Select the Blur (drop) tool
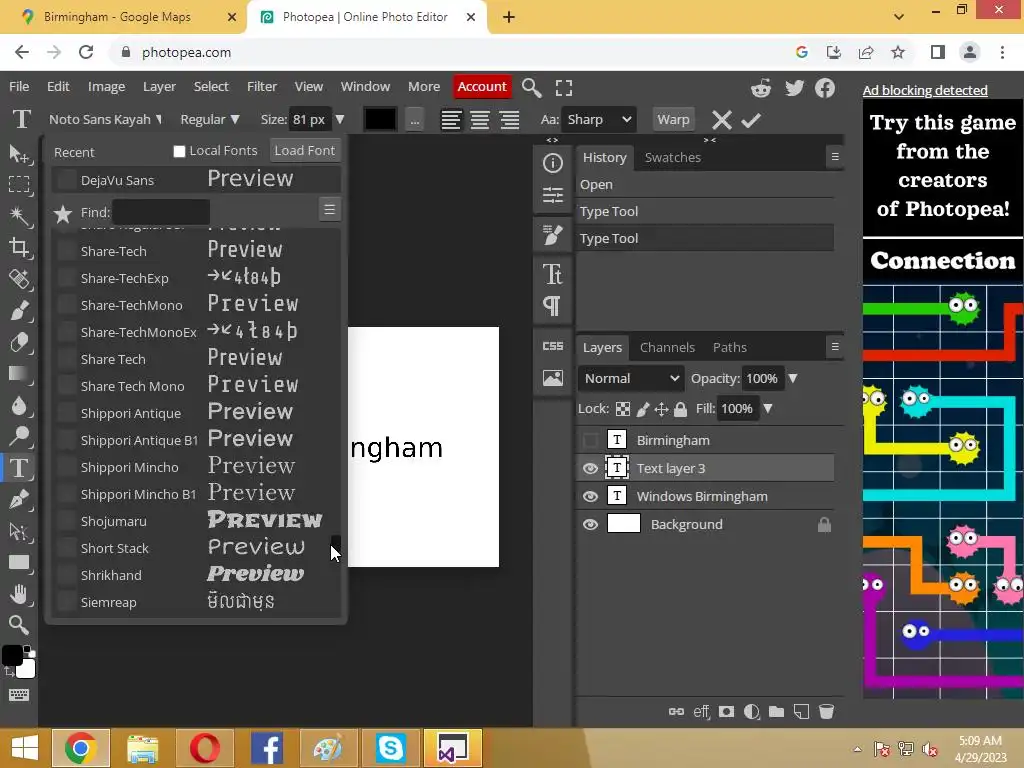This screenshot has width=1024, height=768. pyautogui.click(x=19, y=405)
